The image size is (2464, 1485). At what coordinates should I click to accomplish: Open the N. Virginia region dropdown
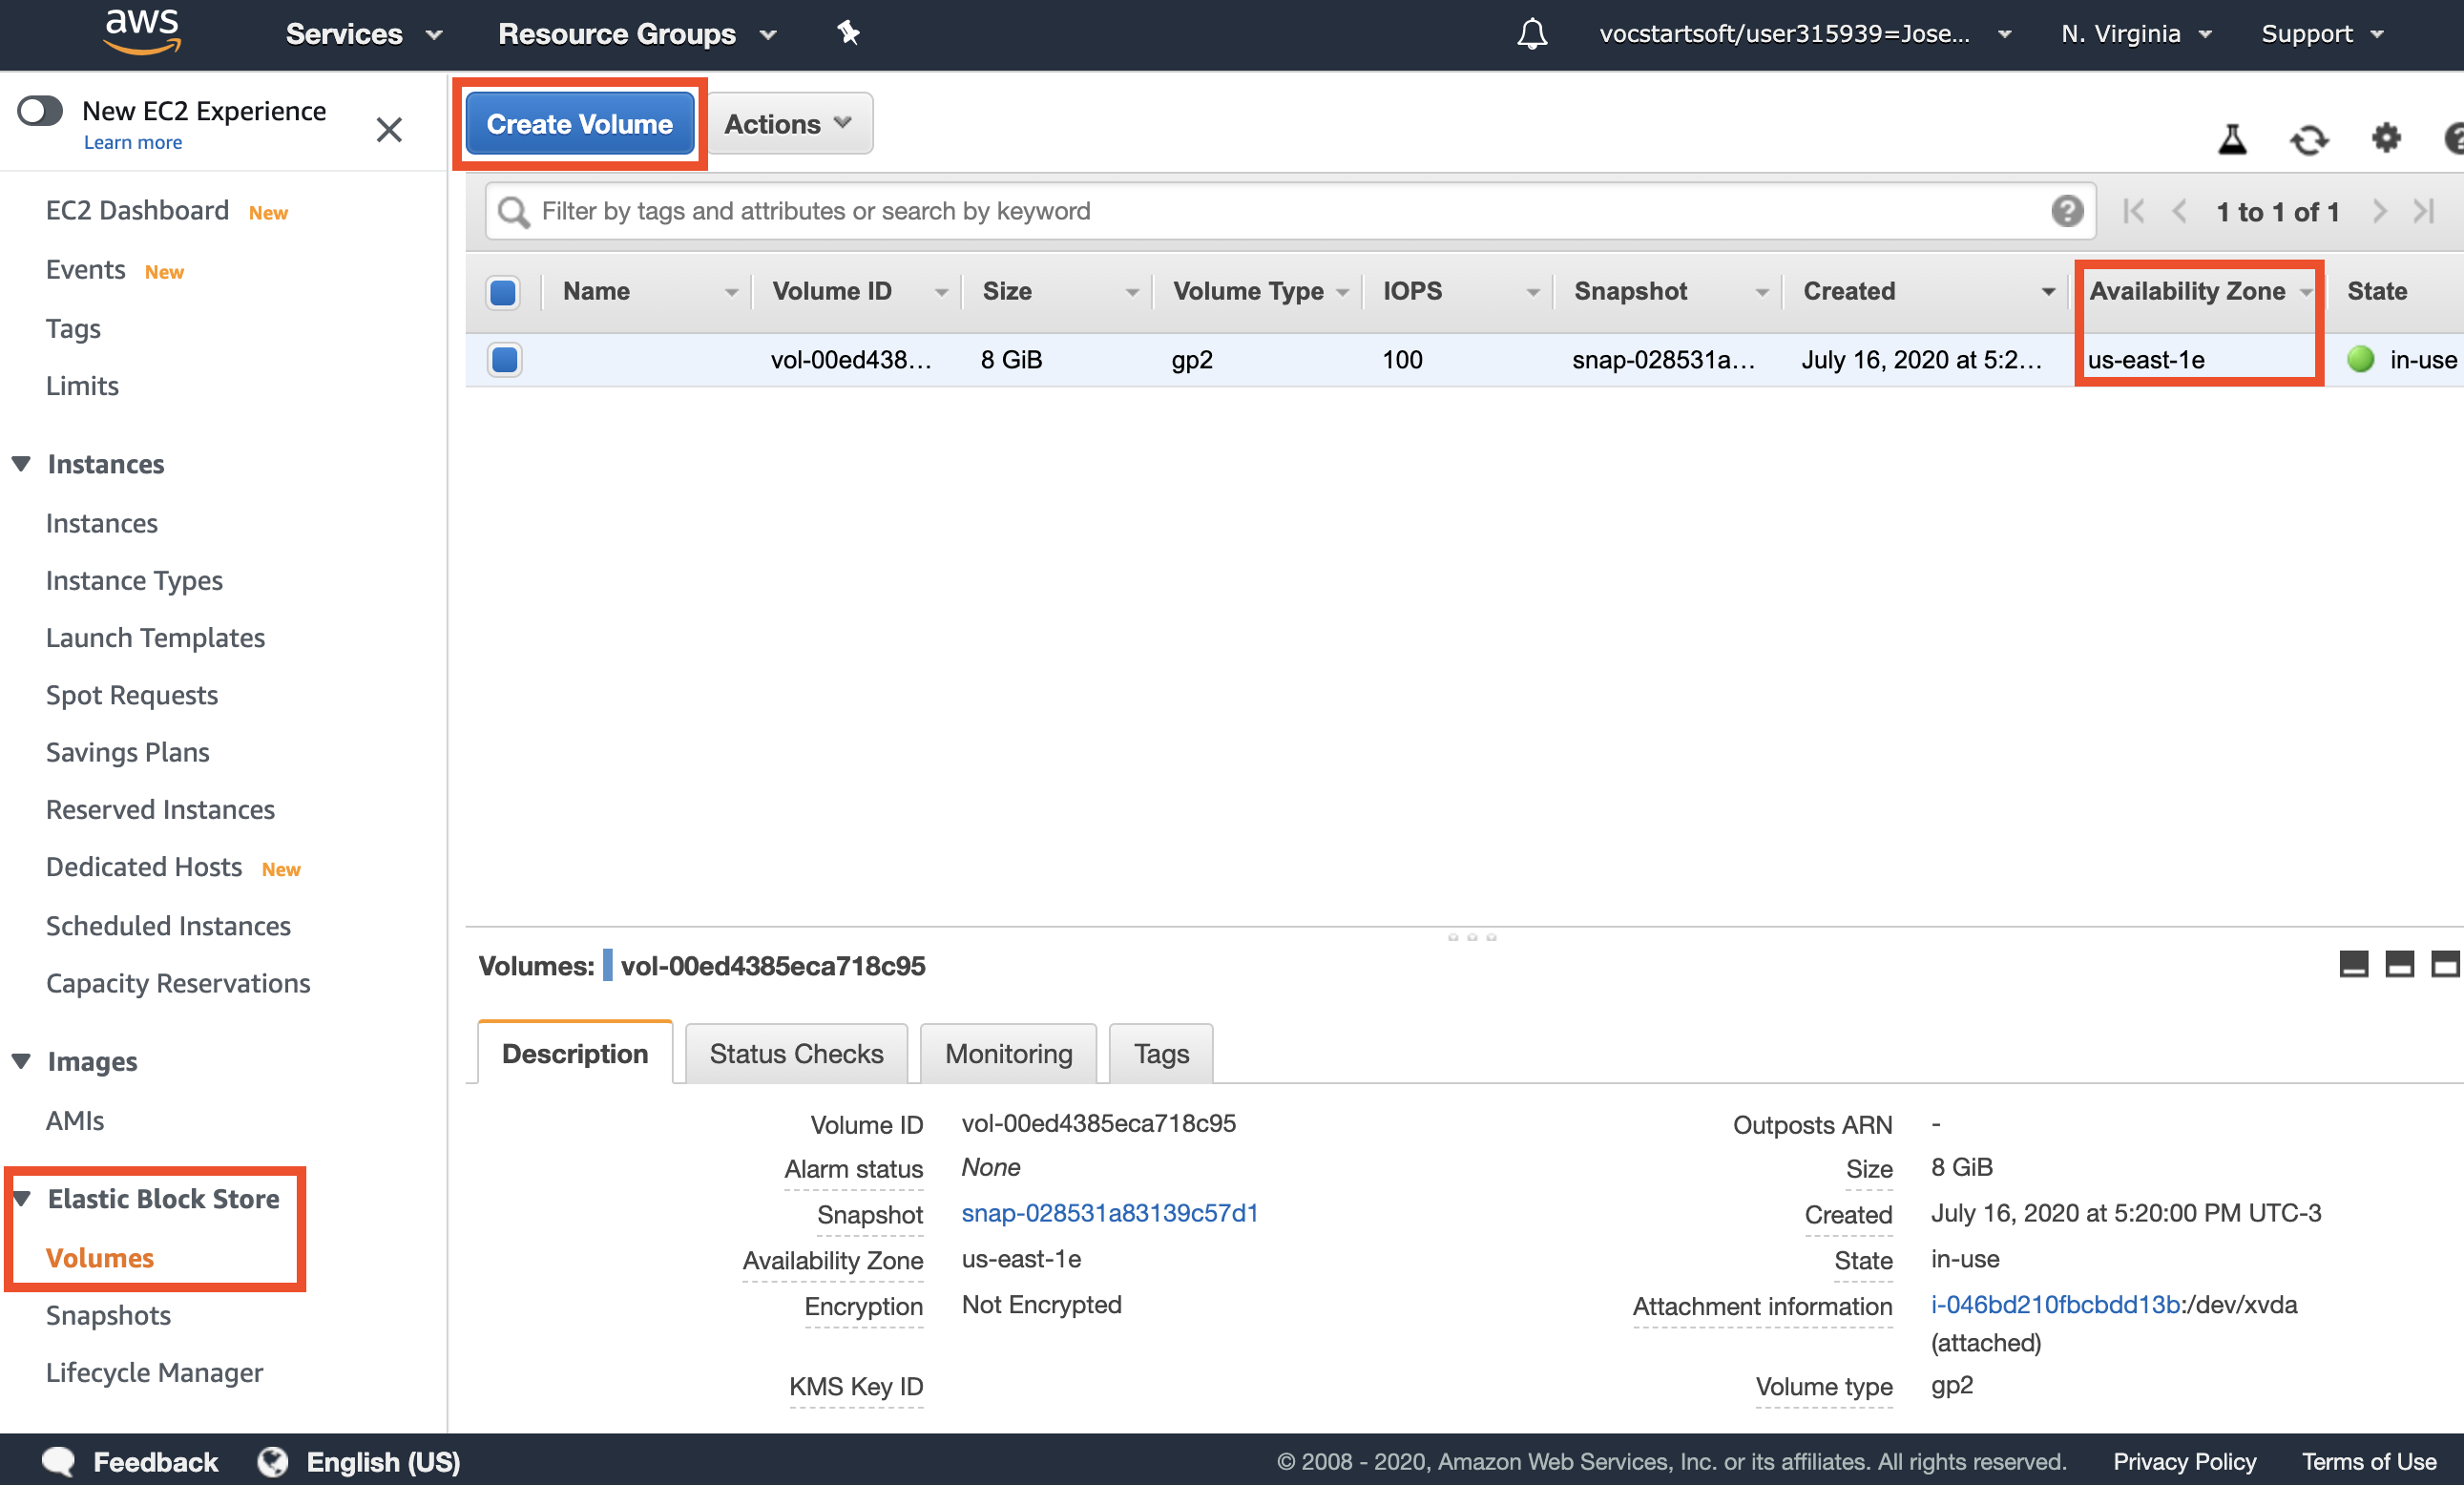(2135, 34)
